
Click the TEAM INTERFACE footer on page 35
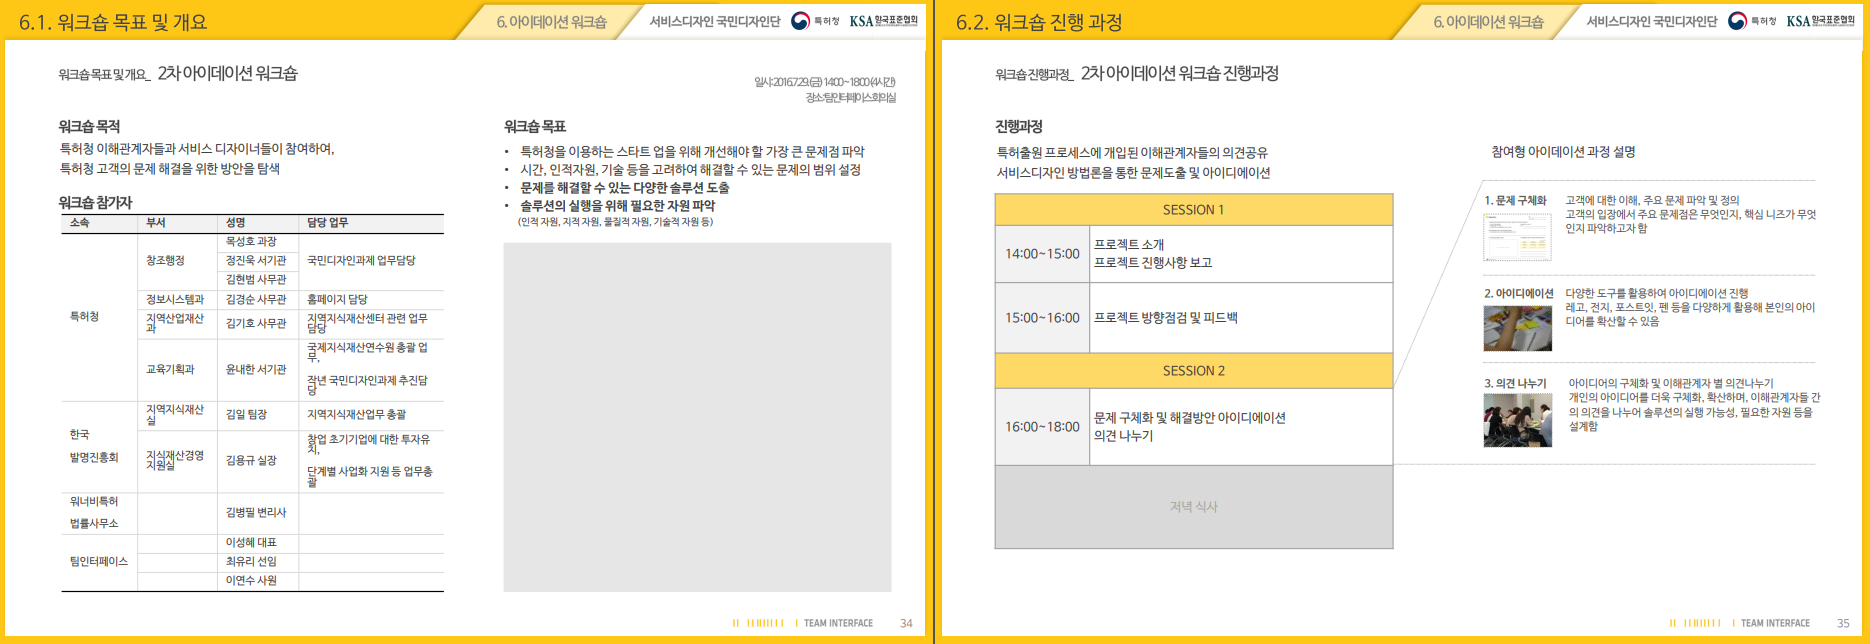pos(1775,623)
